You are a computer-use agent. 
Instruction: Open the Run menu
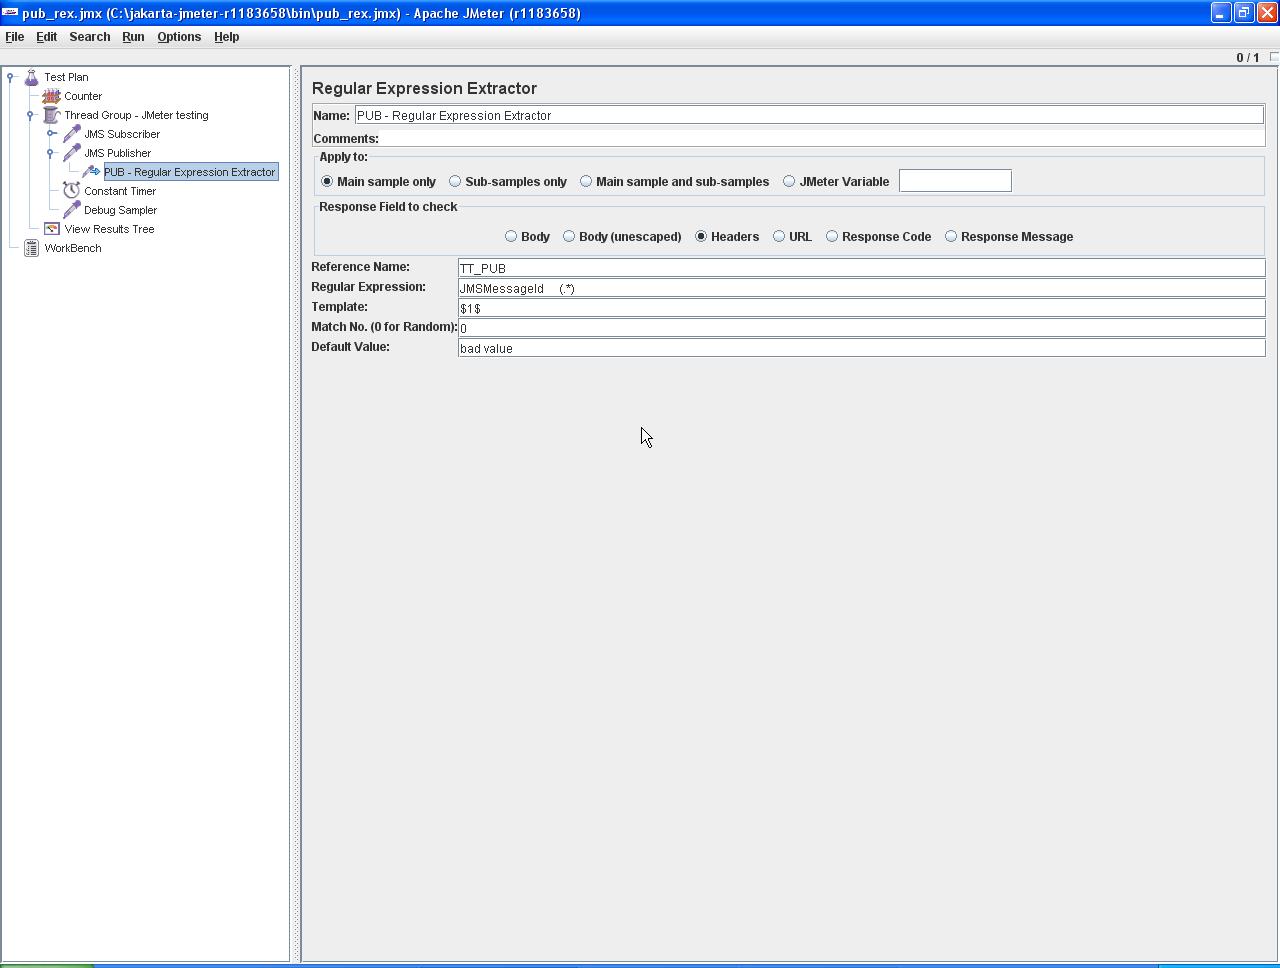point(133,37)
